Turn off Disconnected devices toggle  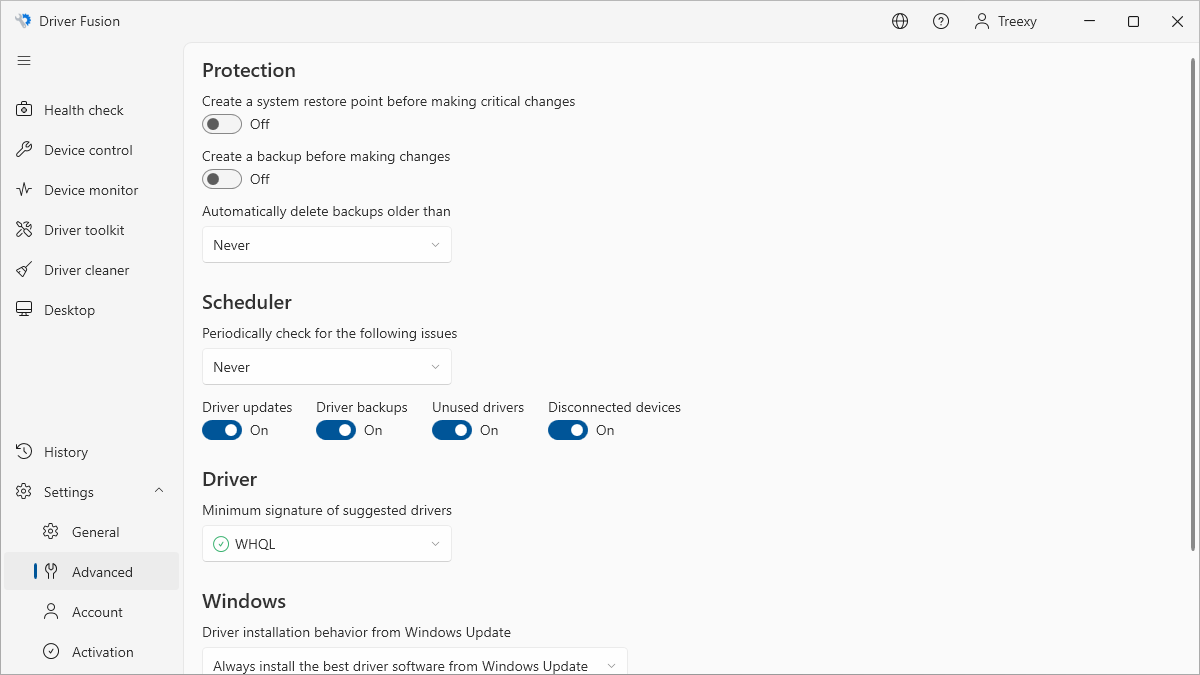click(568, 430)
